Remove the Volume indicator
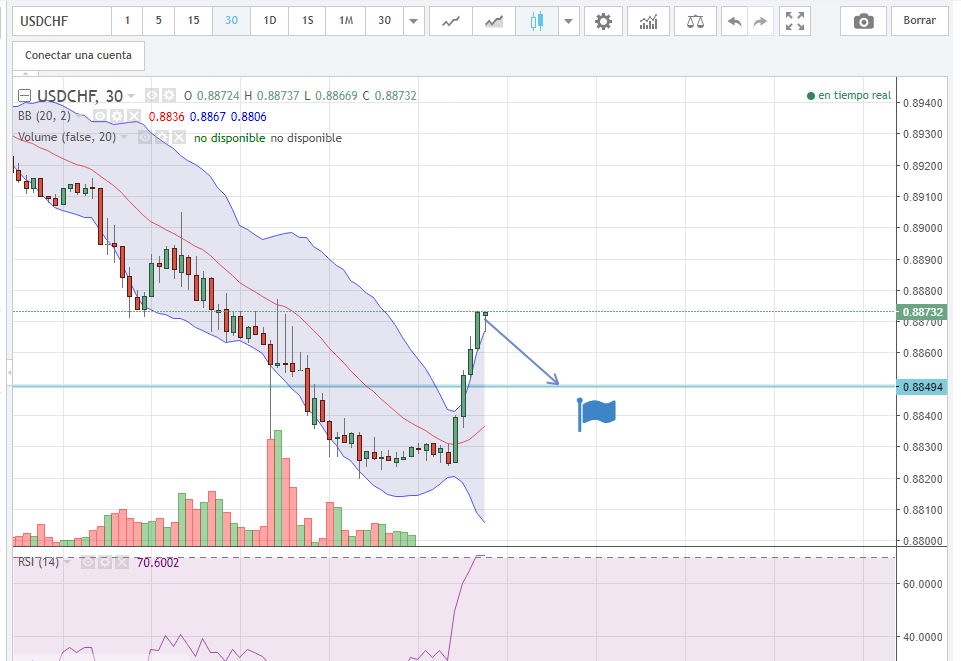This screenshot has width=961, height=661. point(178,137)
